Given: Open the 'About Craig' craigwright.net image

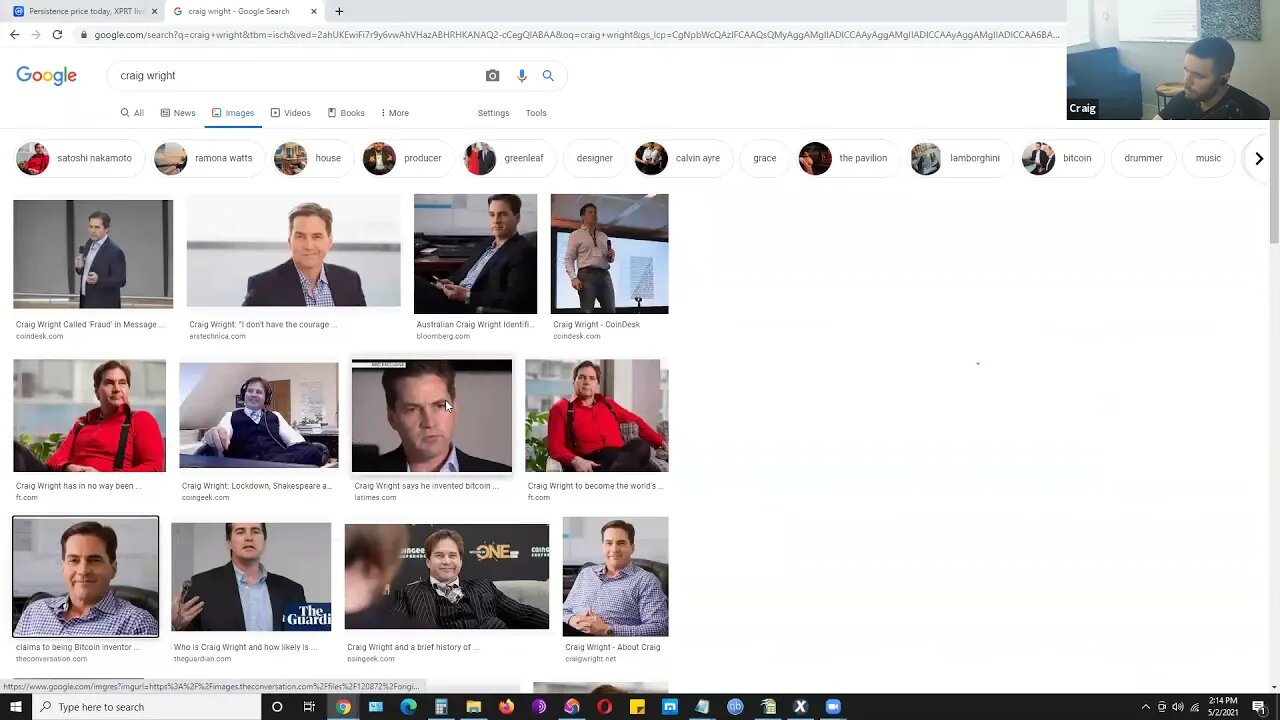Looking at the screenshot, I should point(615,577).
